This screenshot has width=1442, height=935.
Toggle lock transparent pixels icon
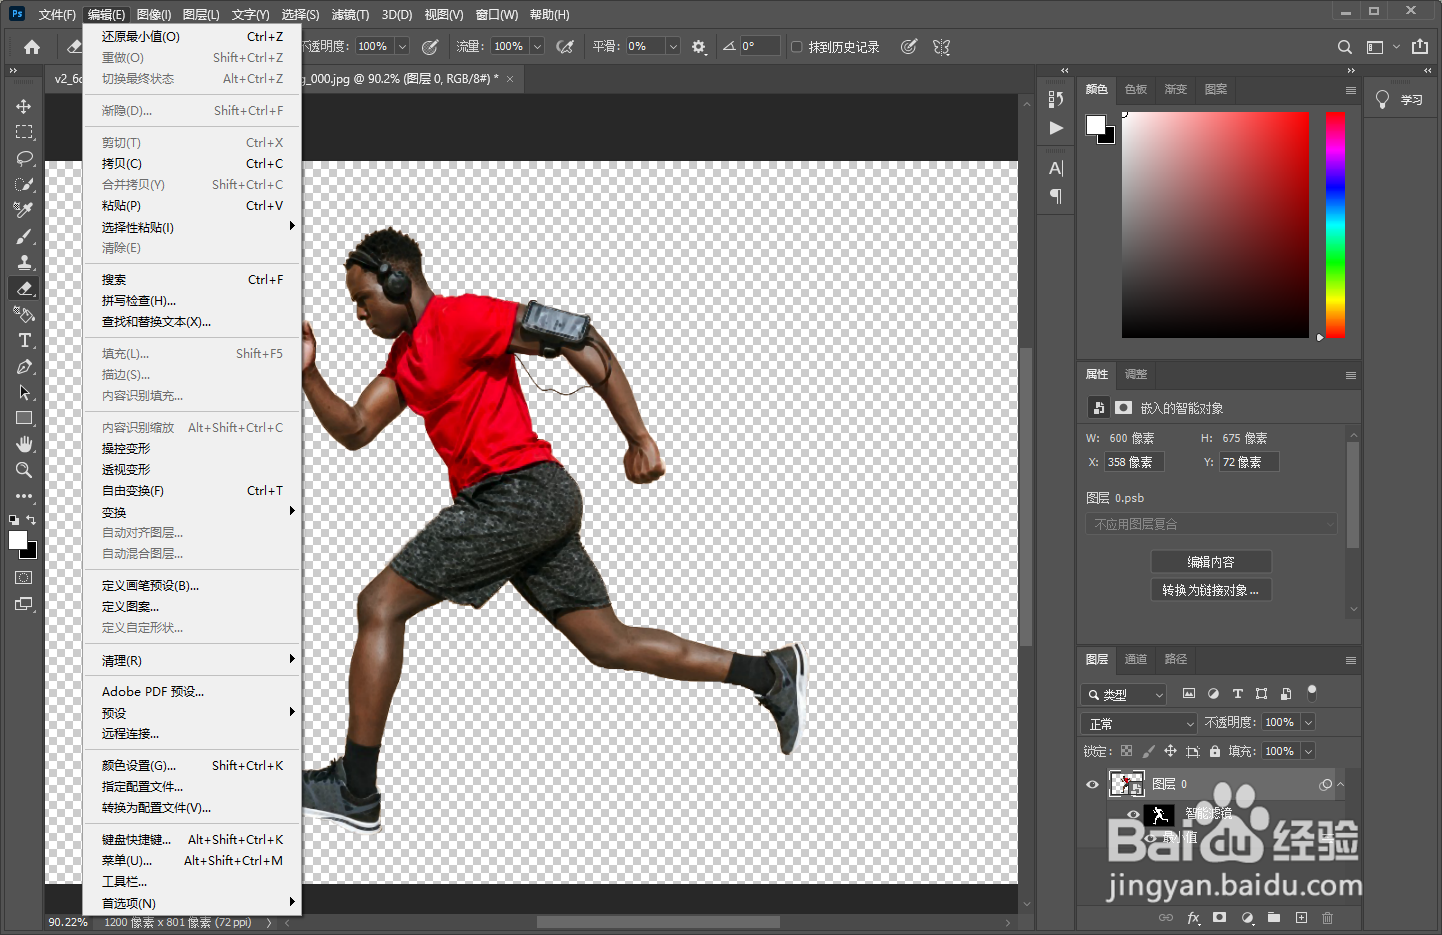pyautogui.click(x=1126, y=751)
